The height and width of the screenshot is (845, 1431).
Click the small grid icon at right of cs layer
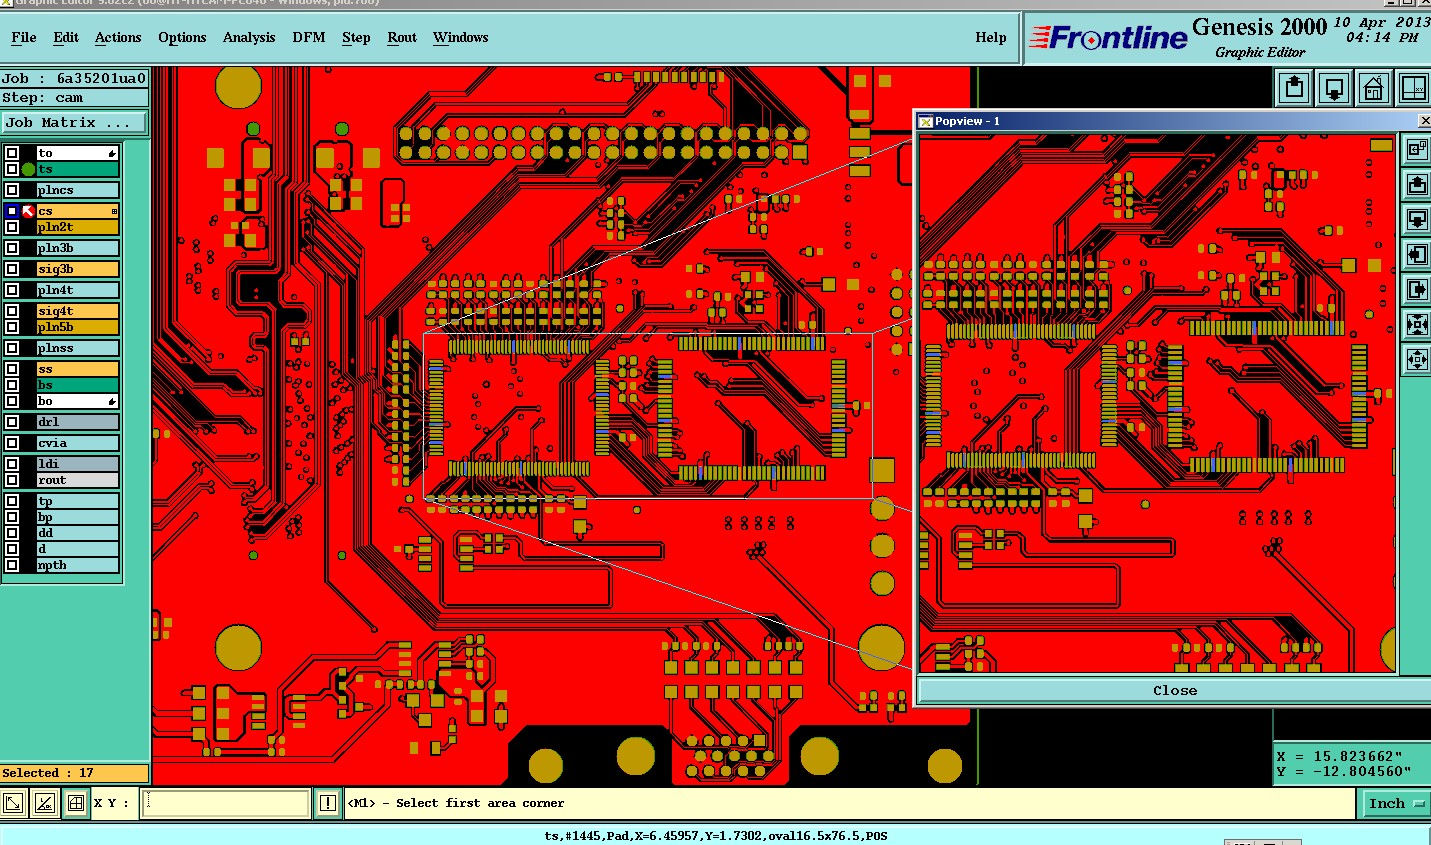pos(114,211)
